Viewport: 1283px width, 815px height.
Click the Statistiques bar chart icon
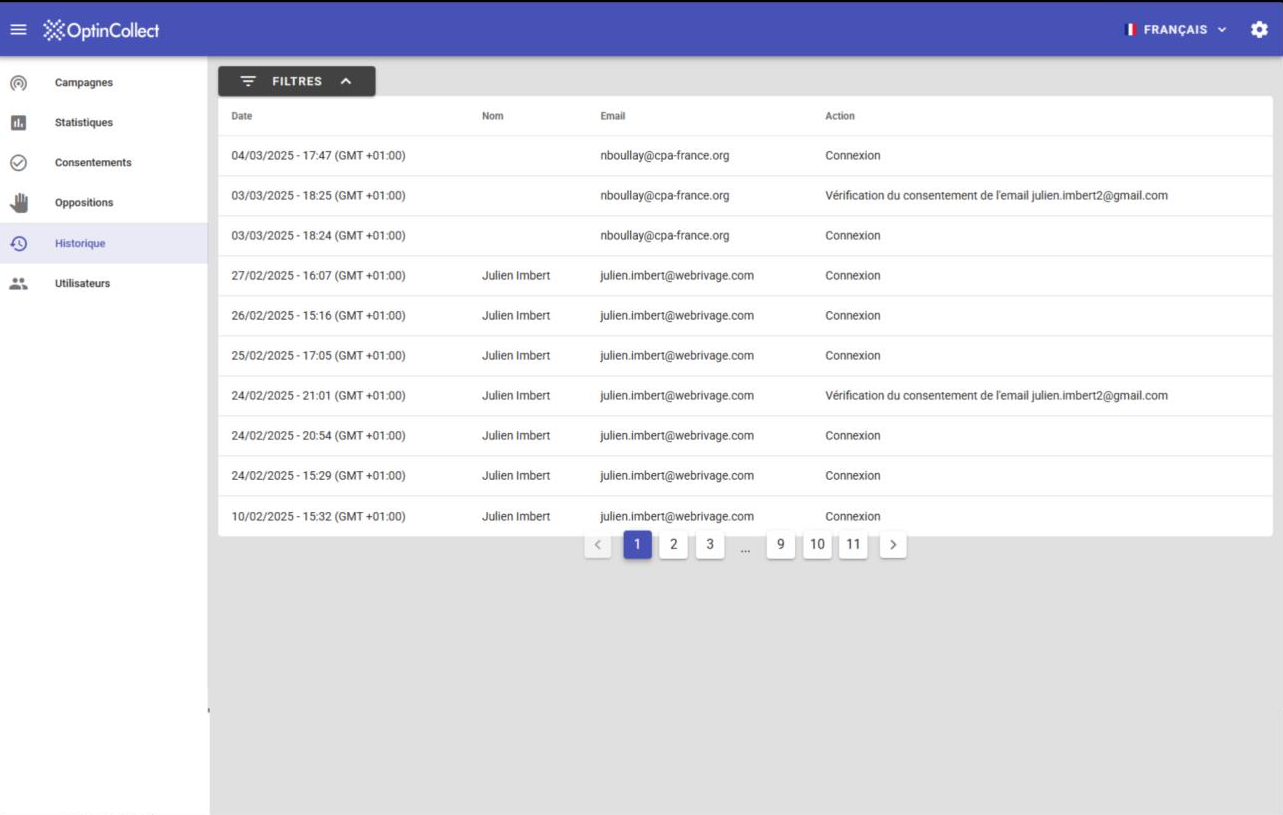[x=18, y=123]
